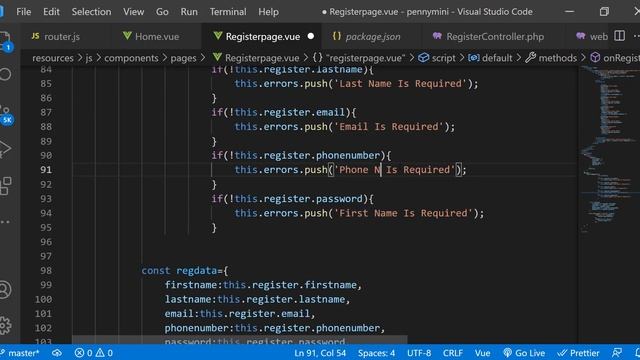The width and height of the screenshot is (640, 360).
Task: Synchronize changes cloud icon in status bar
Action: pyautogui.click(x=57, y=353)
